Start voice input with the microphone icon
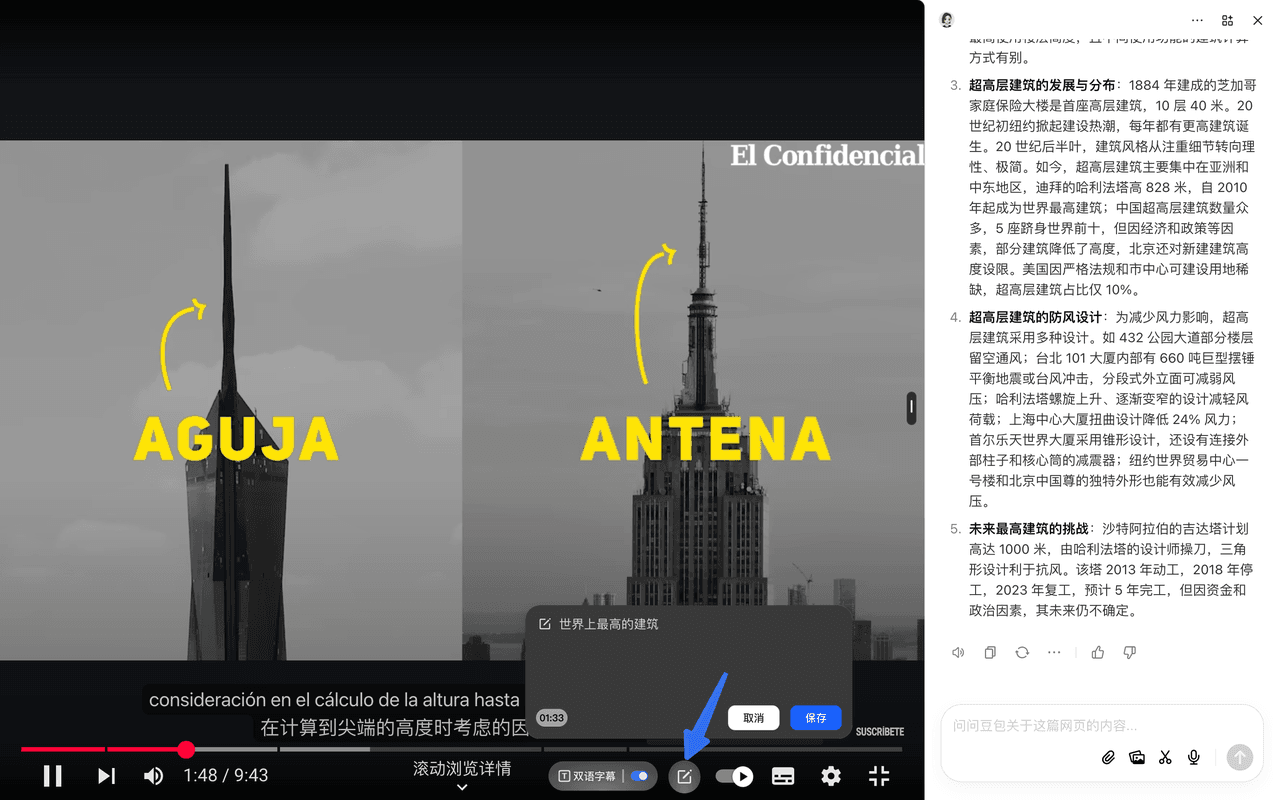 click(x=1193, y=758)
